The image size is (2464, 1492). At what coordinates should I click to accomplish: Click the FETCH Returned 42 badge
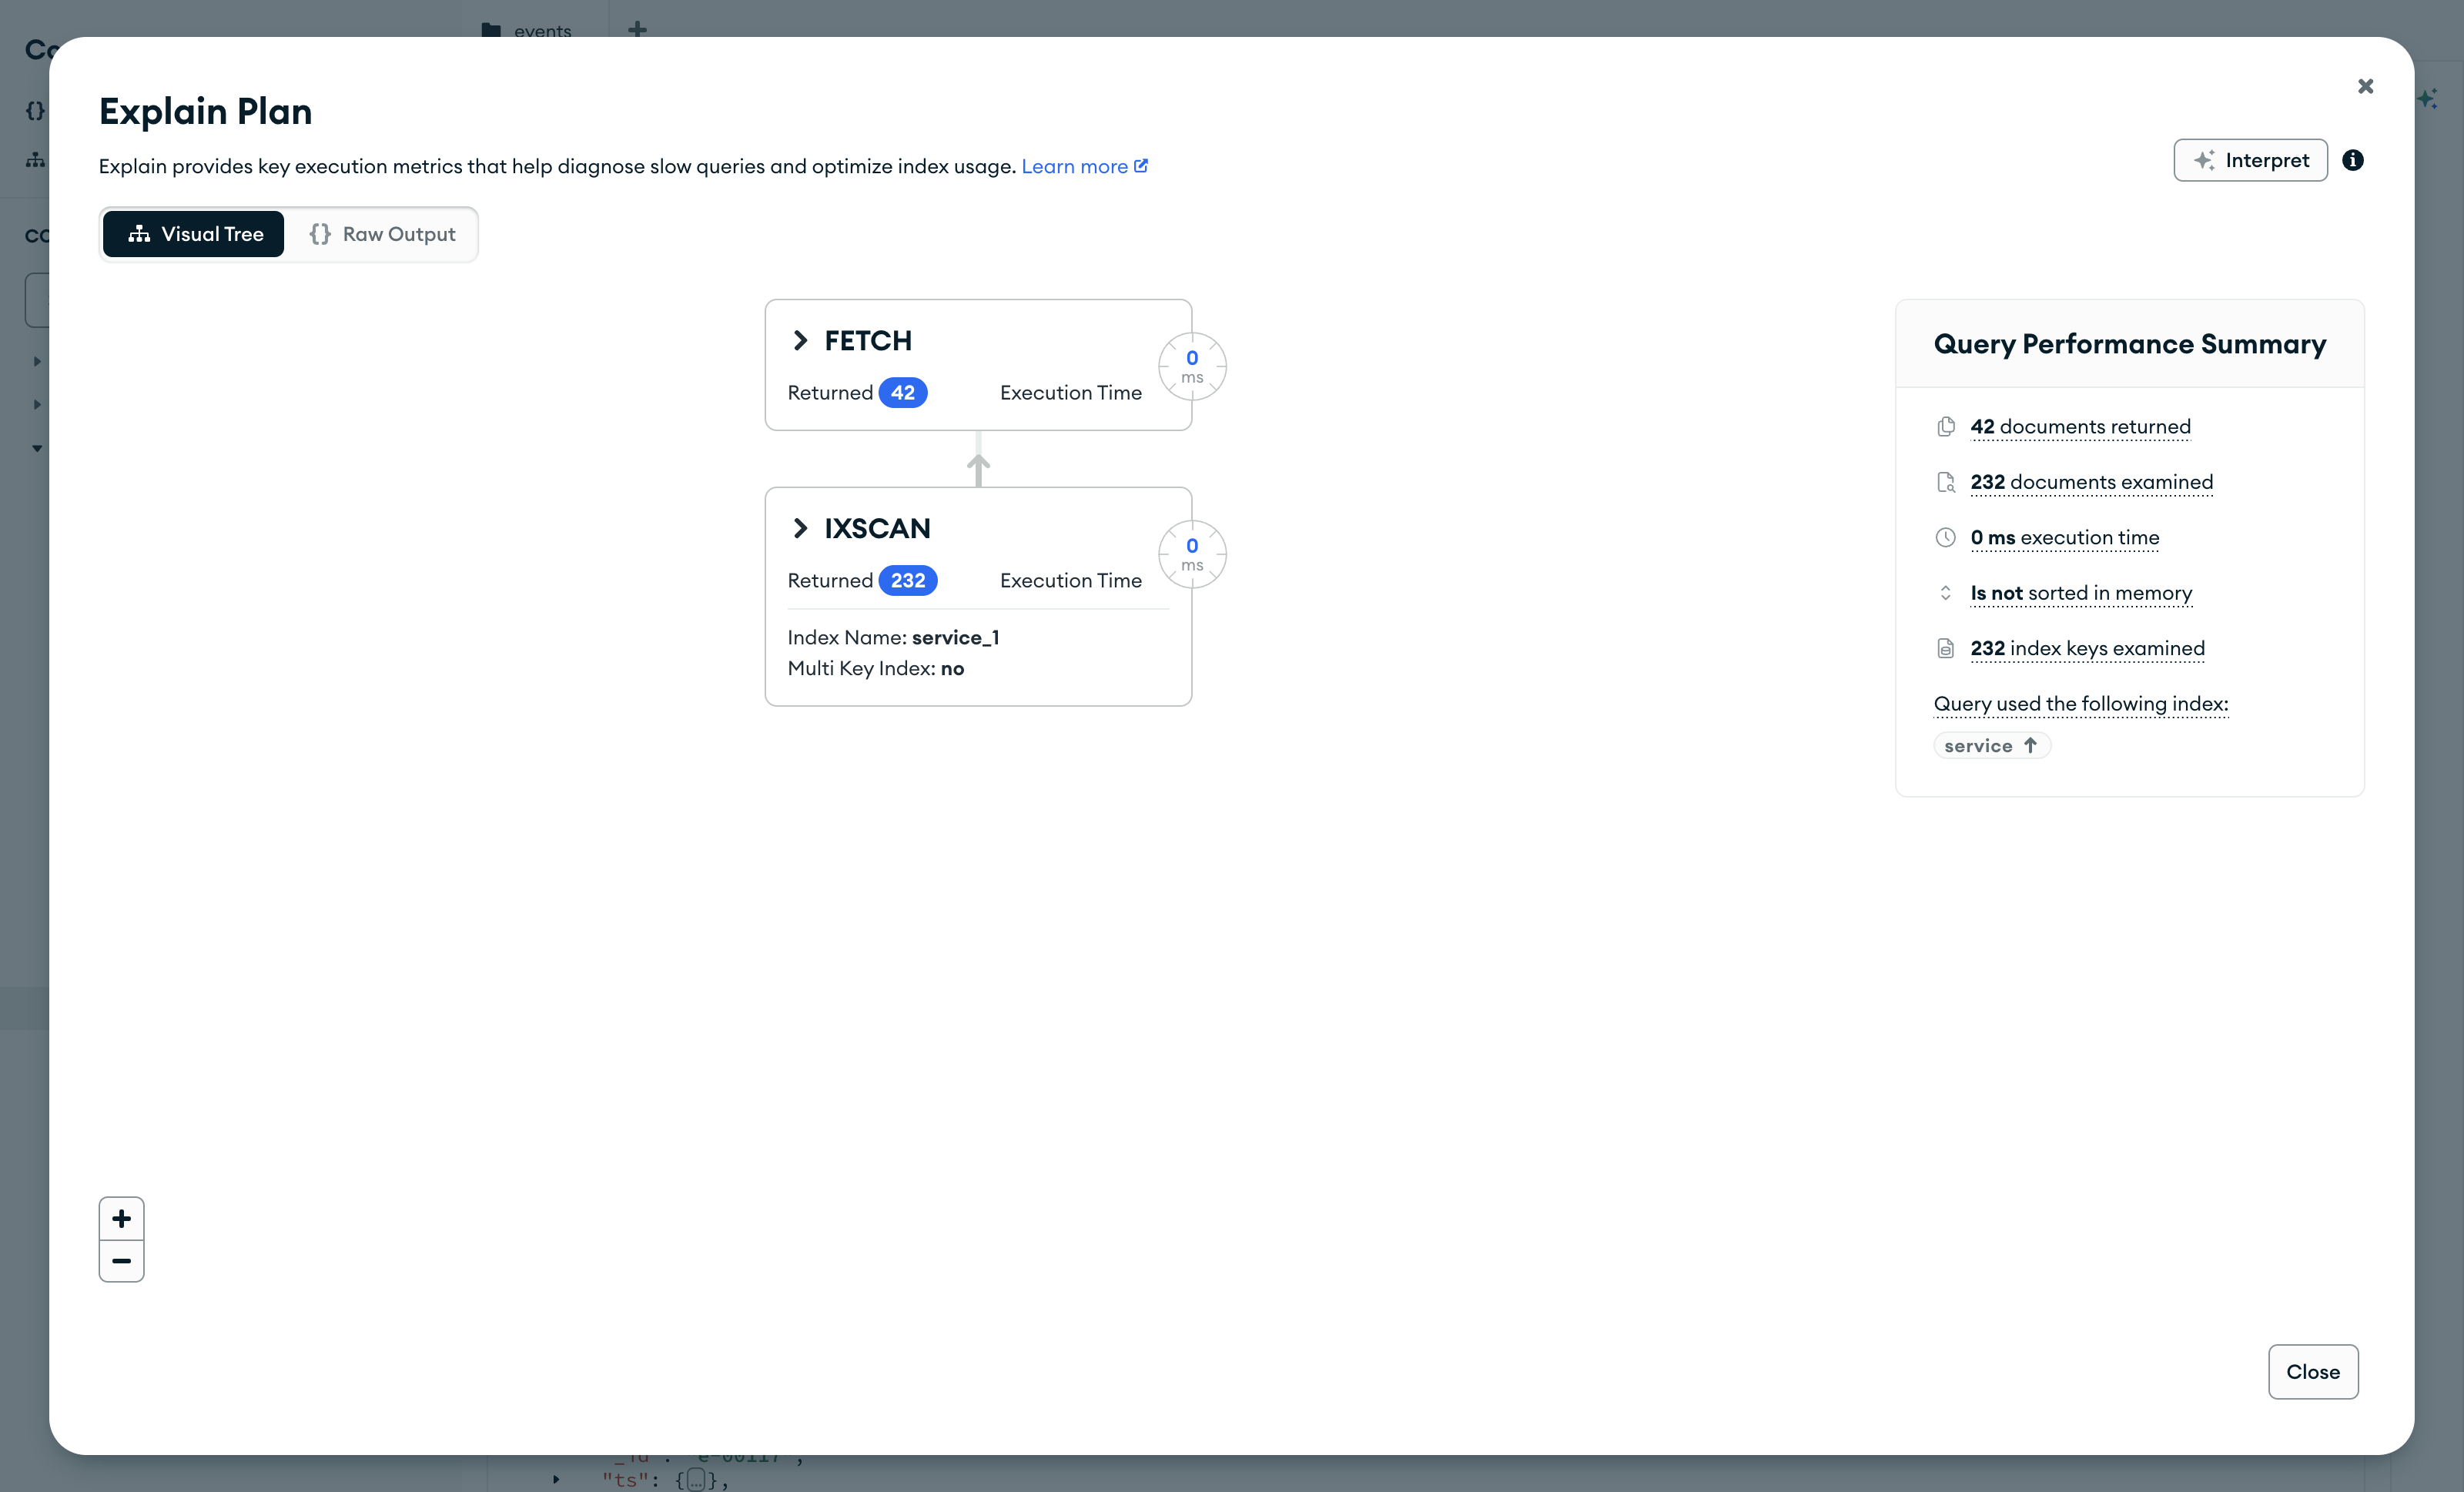(903, 393)
